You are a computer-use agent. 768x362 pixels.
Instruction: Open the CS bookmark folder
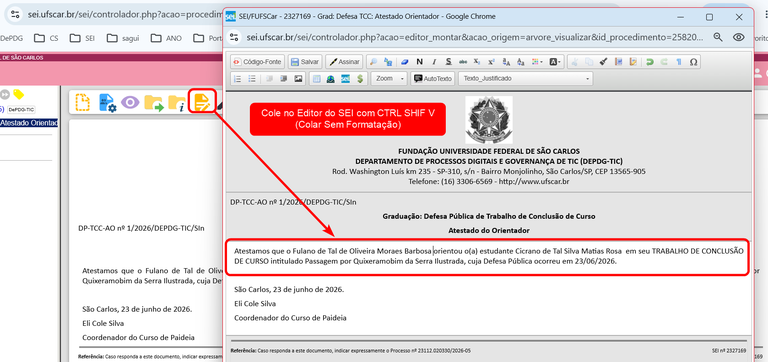coord(47,38)
